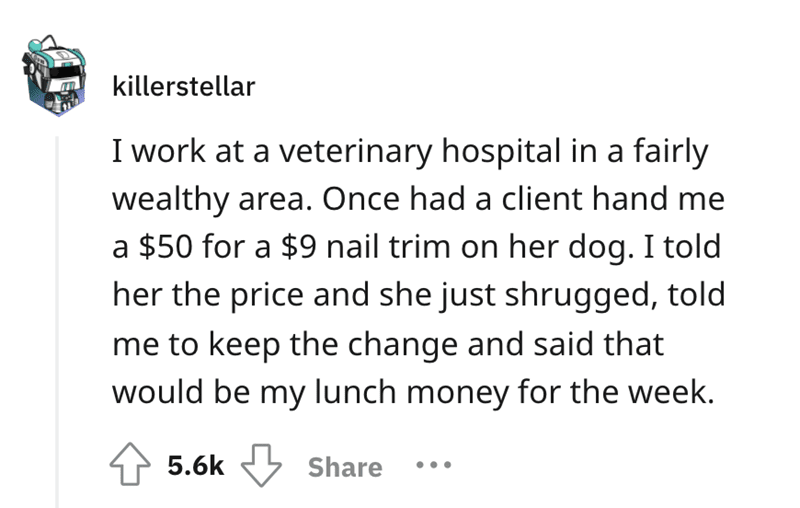This screenshot has height=508, width=800.
Task: Click the line starting 'would be my lunch money'
Action: [410, 391]
